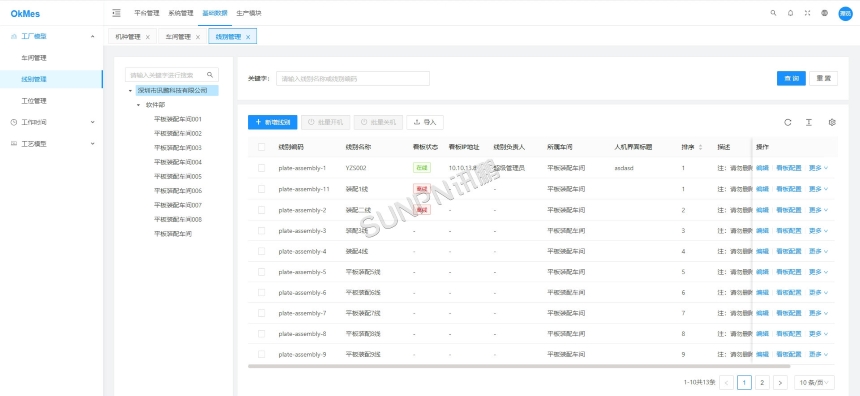
Task: Check the row plate-assembly-1
Action: point(262,168)
